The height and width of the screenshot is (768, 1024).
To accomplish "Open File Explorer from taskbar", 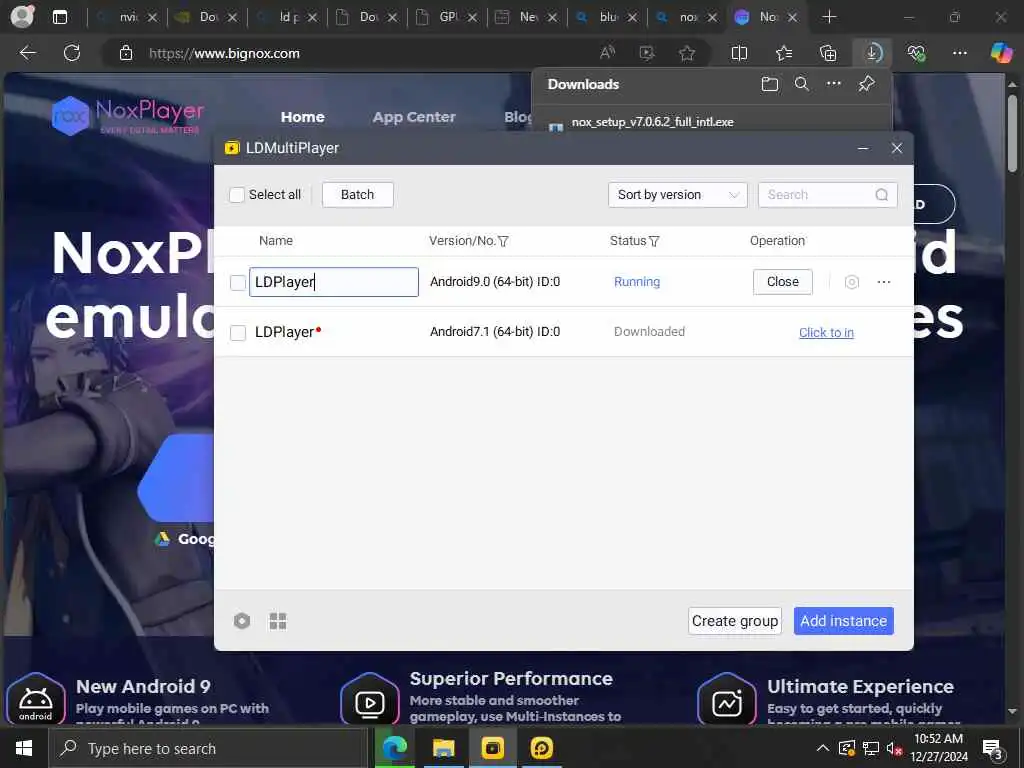I will coord(443,748).
